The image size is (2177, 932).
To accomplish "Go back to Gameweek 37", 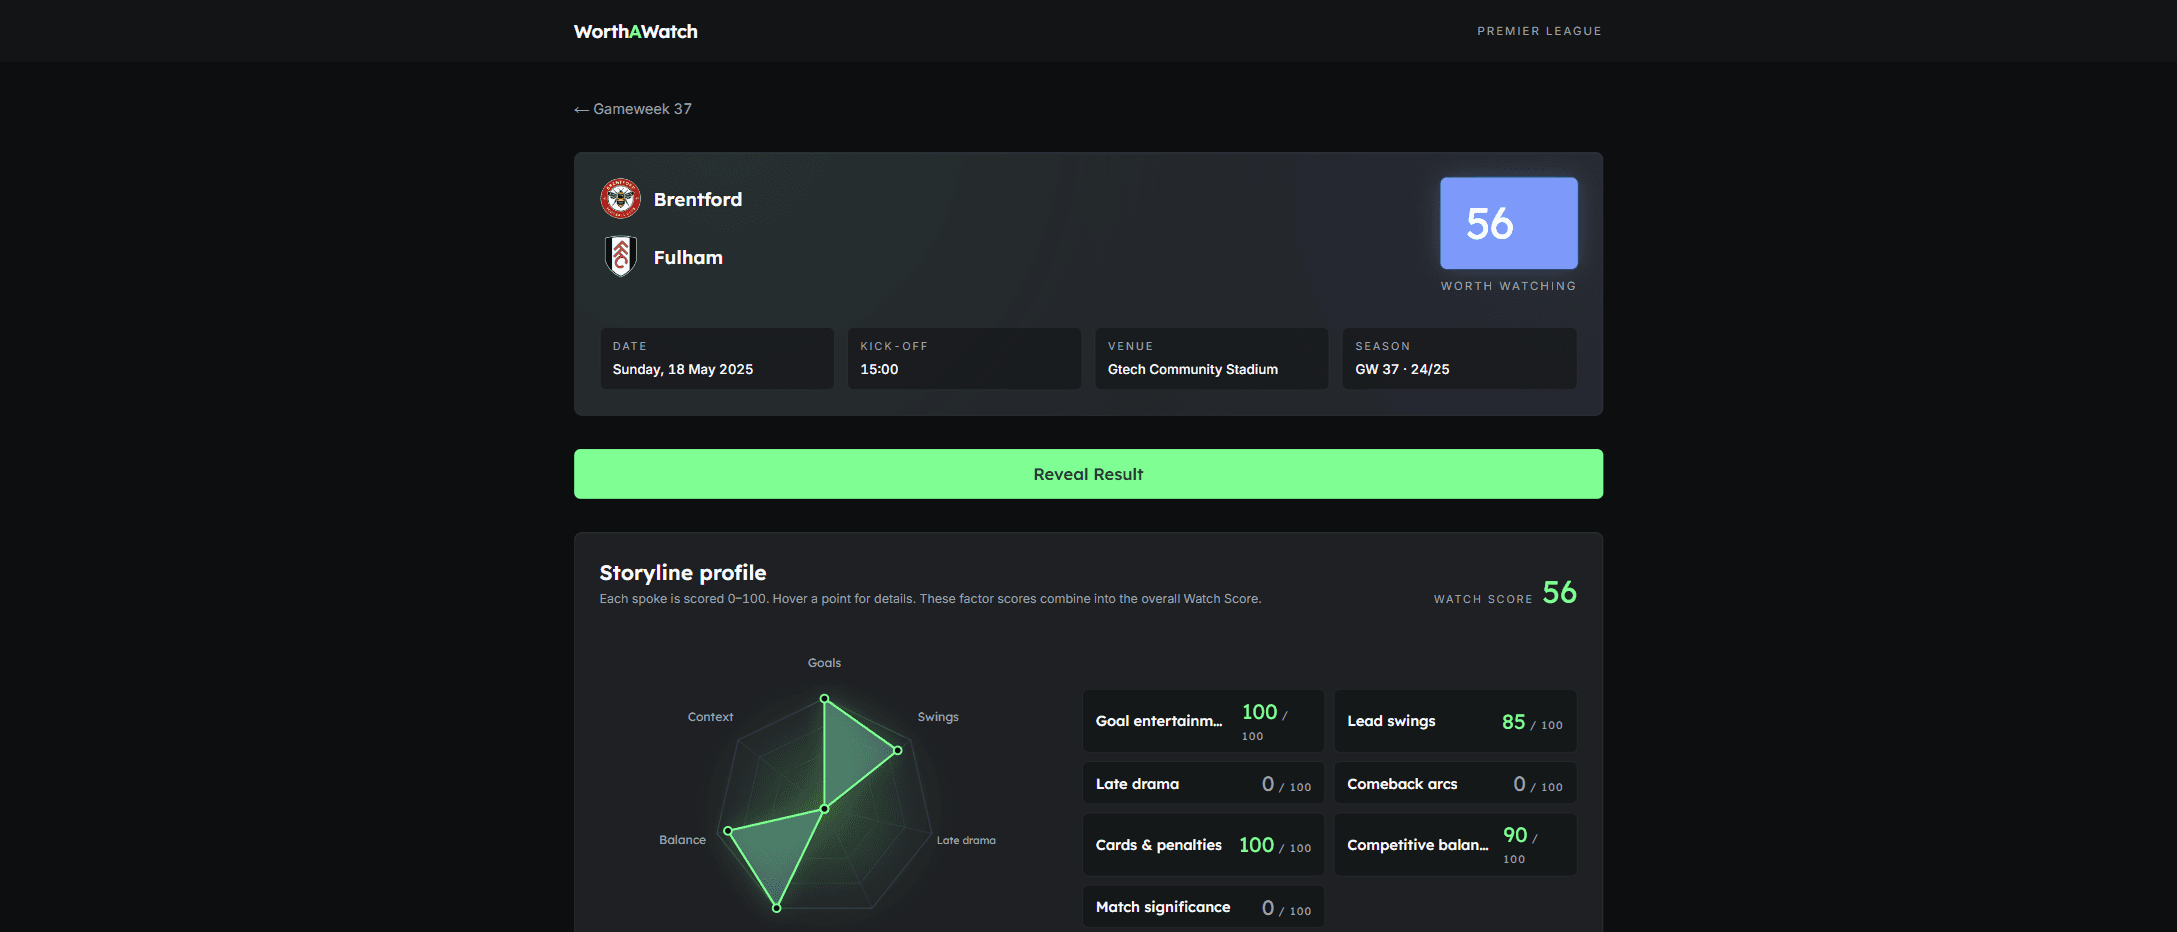I will point(633,109).
